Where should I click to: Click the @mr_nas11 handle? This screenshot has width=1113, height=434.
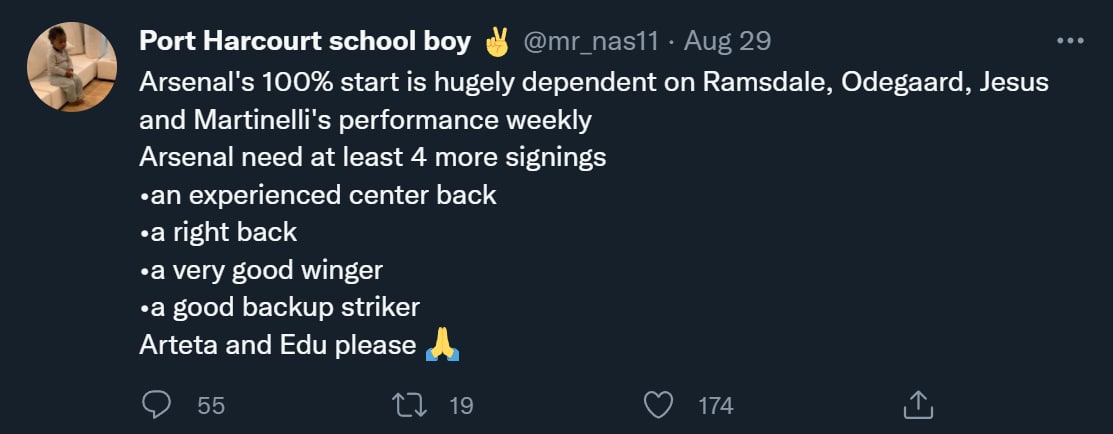591,42
